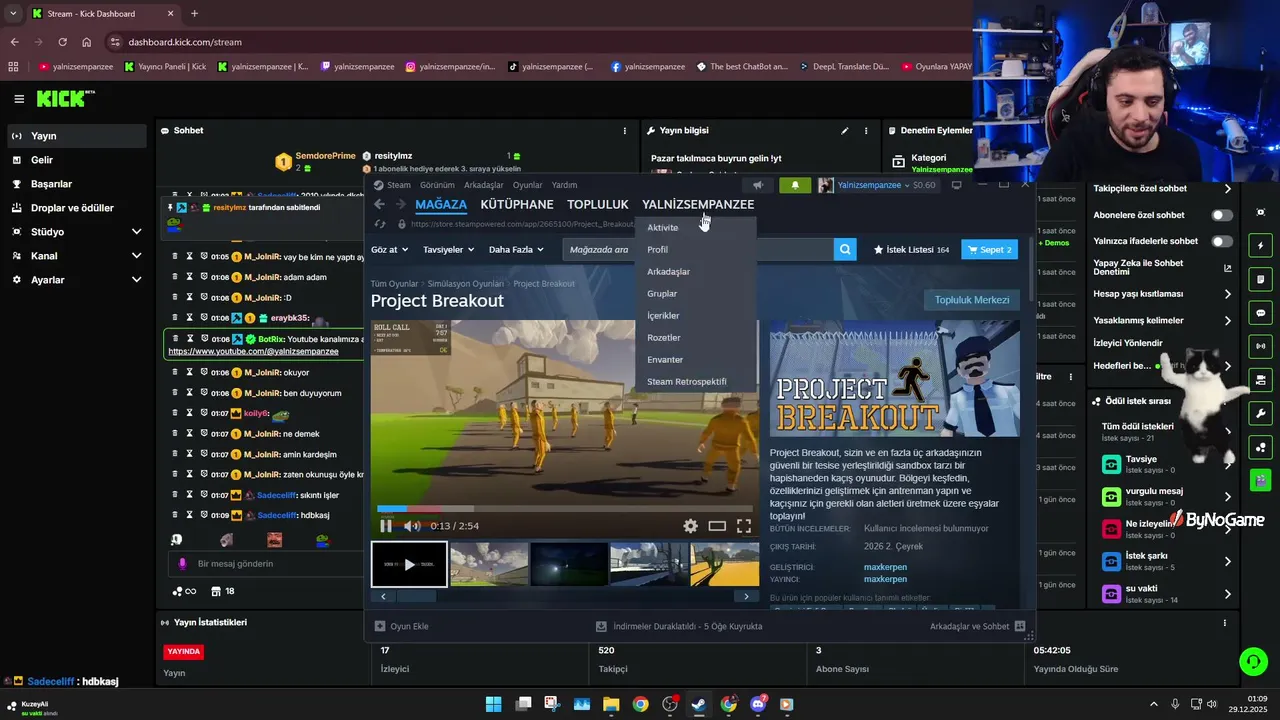Select Aktivite from the profile menu
This screenshot has height=720, width=1280.
click(x=662, y=228)
